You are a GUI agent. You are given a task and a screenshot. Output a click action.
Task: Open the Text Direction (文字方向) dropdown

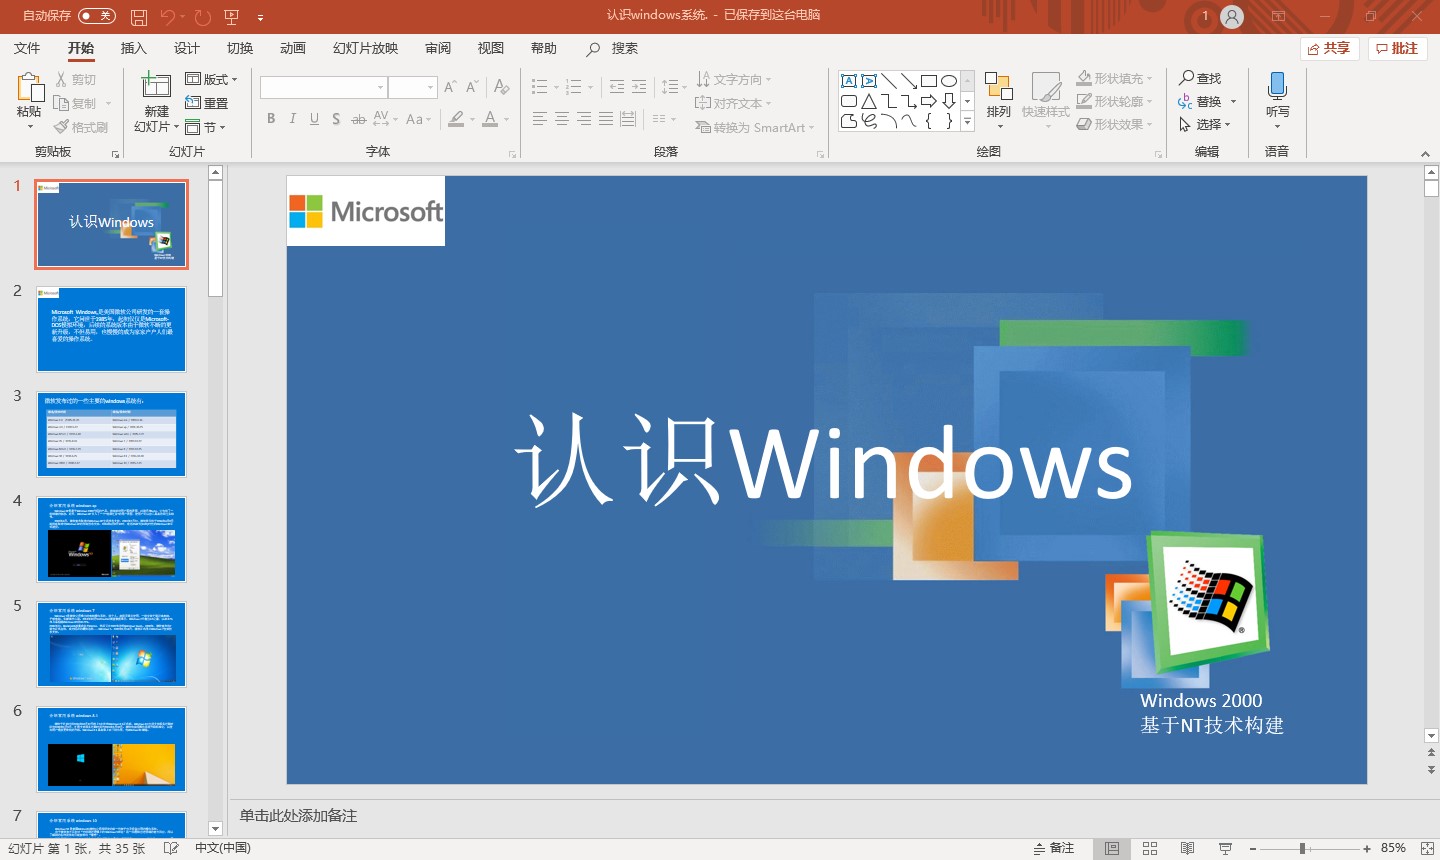[x=734, y=79]
